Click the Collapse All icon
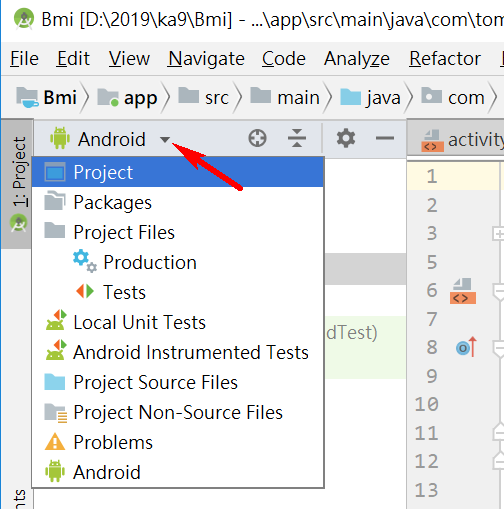The image size is (504, 509). (x=297, y=138)
